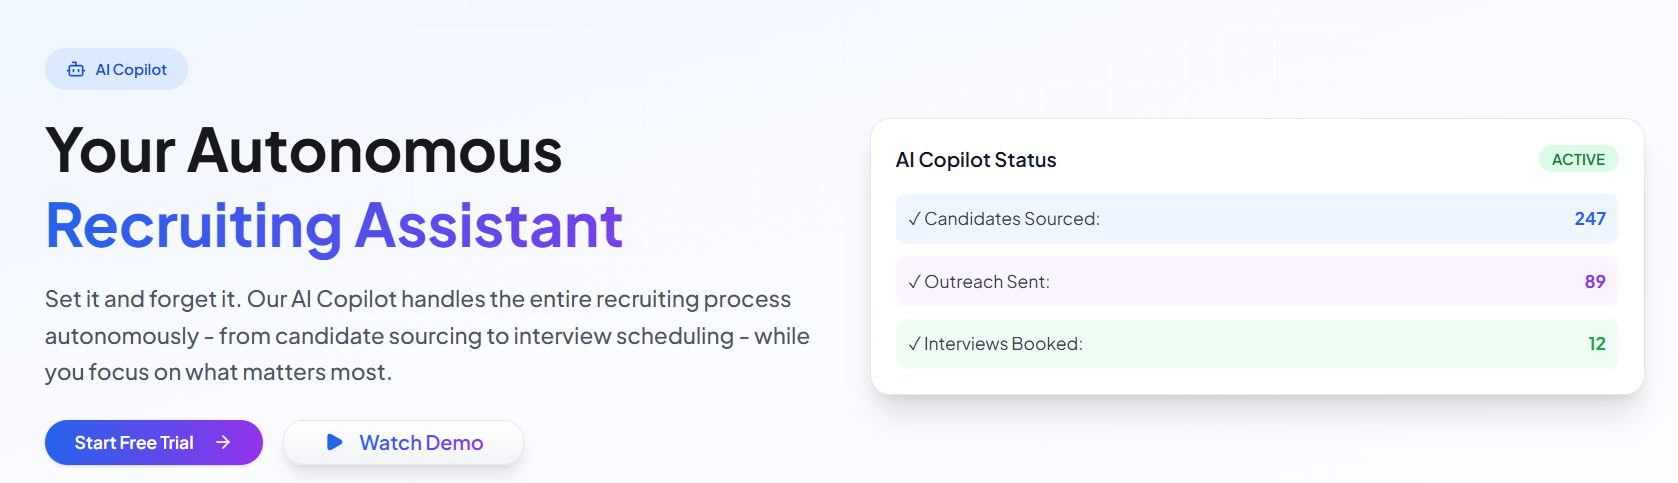Click the checkmark beside Outreach Sent
This screenshot has height=483, width=1678.
pyautogui.click(x=914, y=282)
